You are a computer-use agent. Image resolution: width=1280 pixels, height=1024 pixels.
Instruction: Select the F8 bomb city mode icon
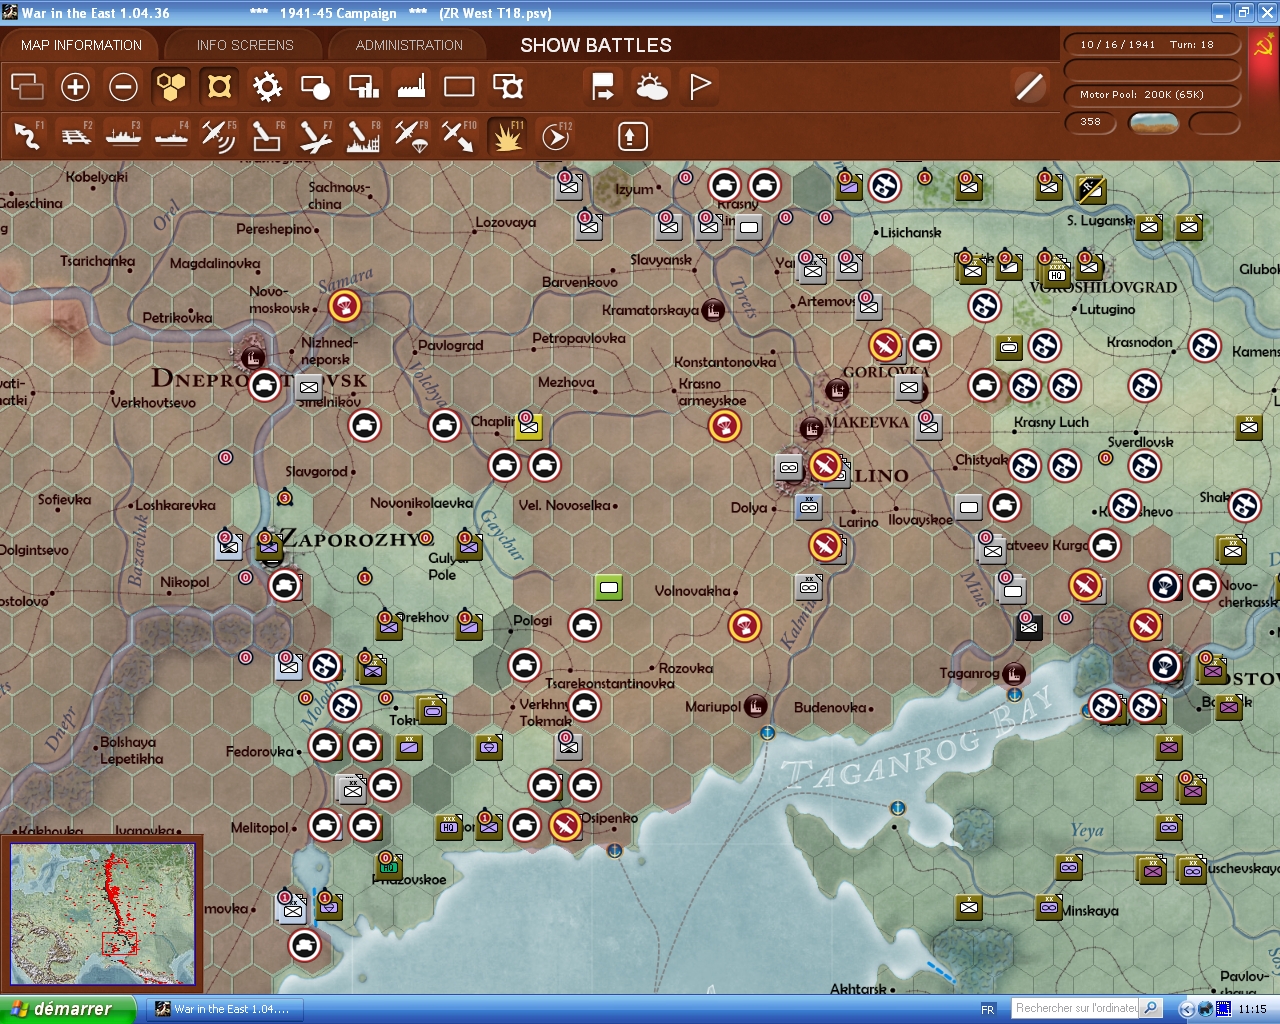click(363, 136)
